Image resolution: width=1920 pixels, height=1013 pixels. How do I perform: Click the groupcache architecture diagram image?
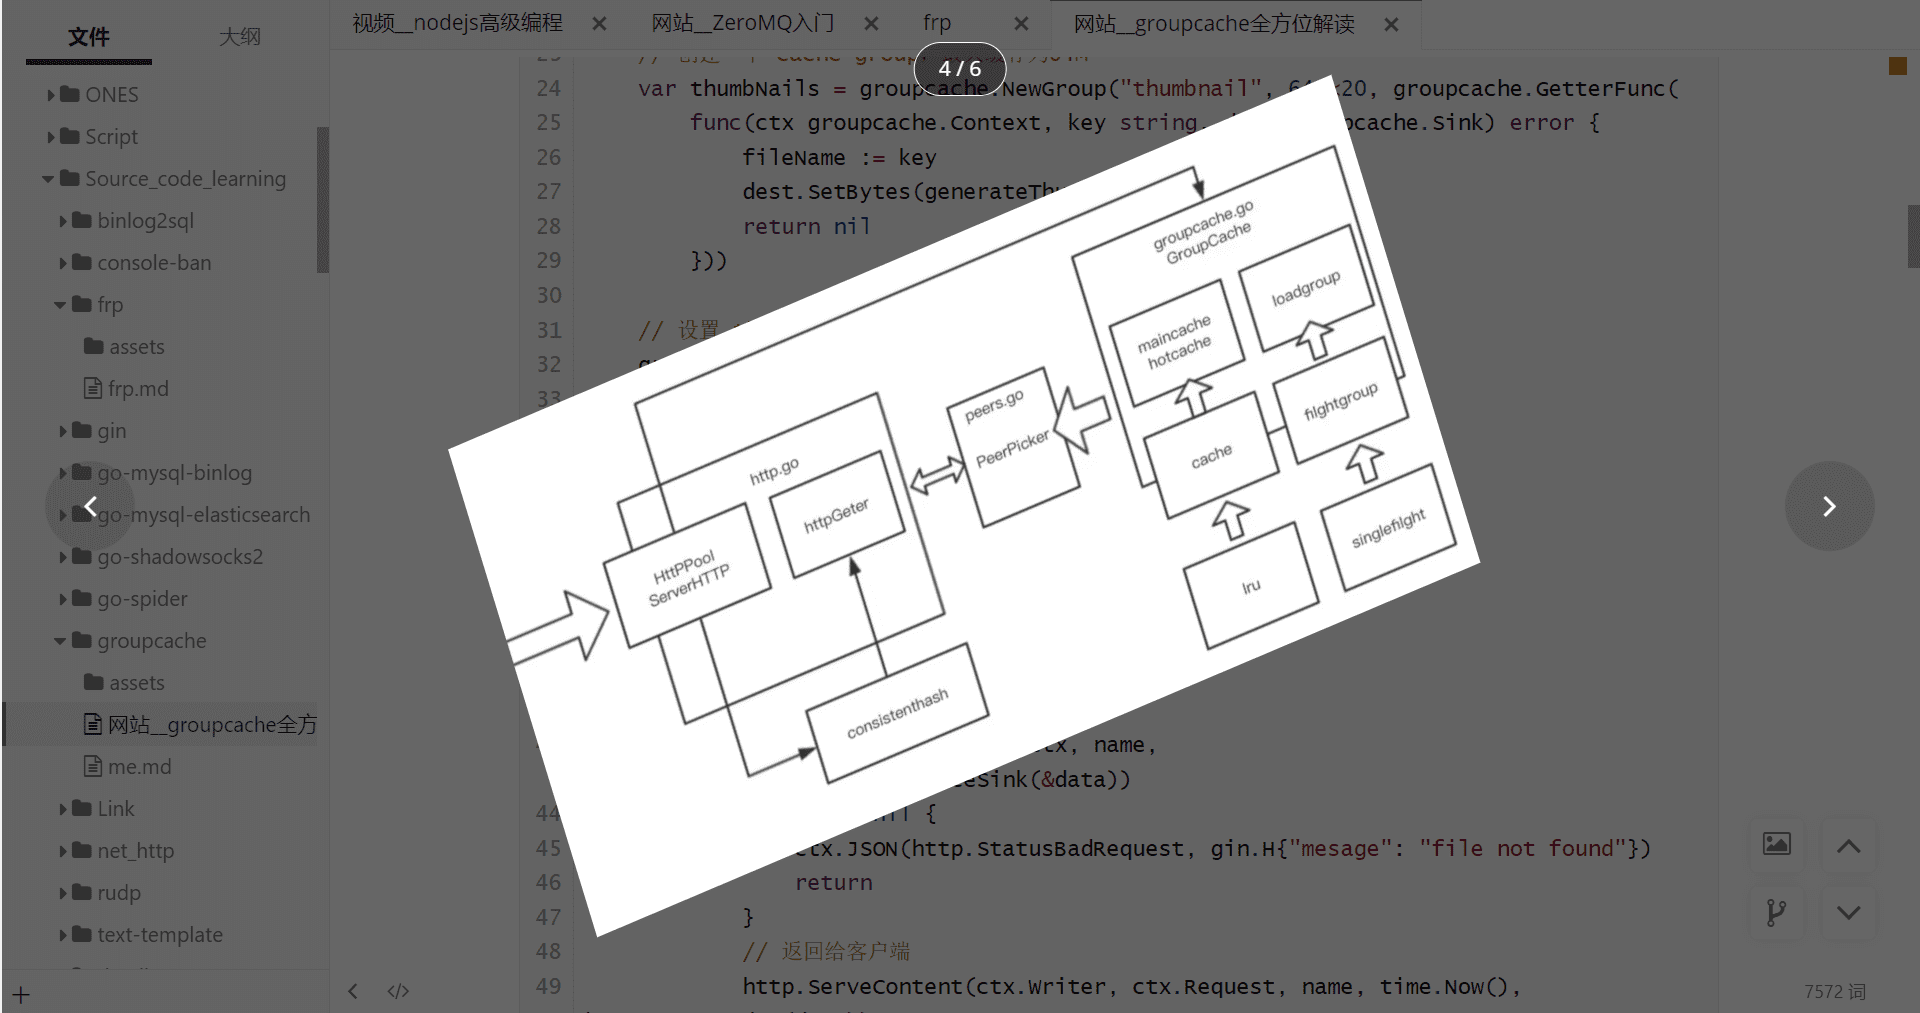pyautogui.click(x=963, y=505)
